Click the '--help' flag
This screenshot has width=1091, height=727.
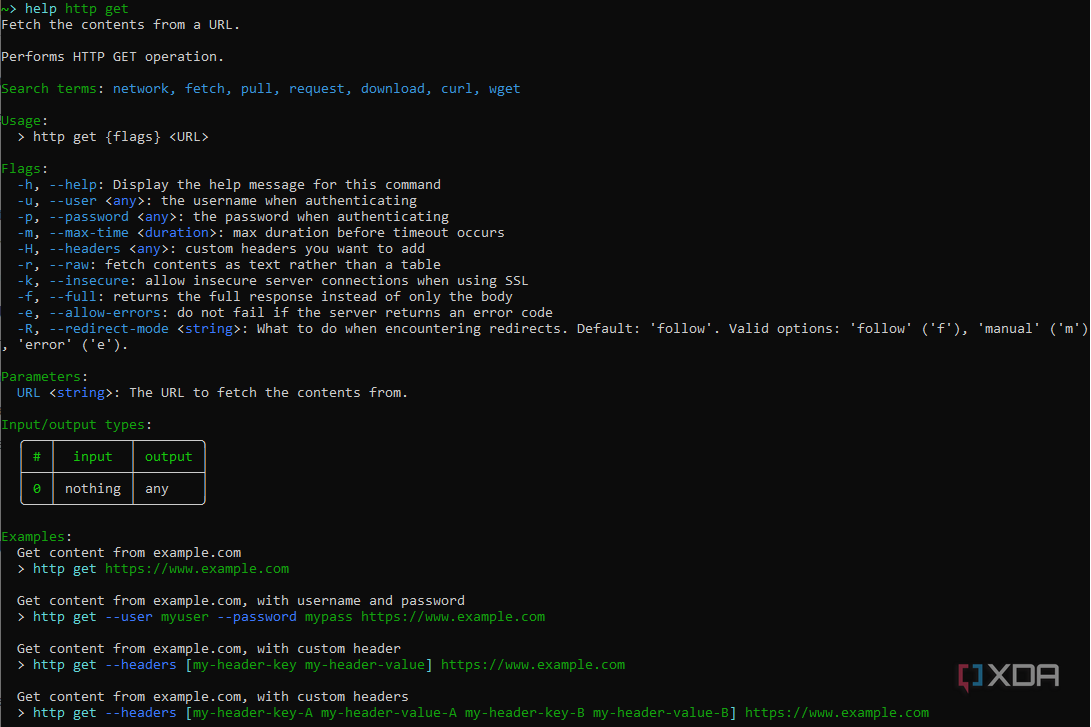(x=73, y=184)
